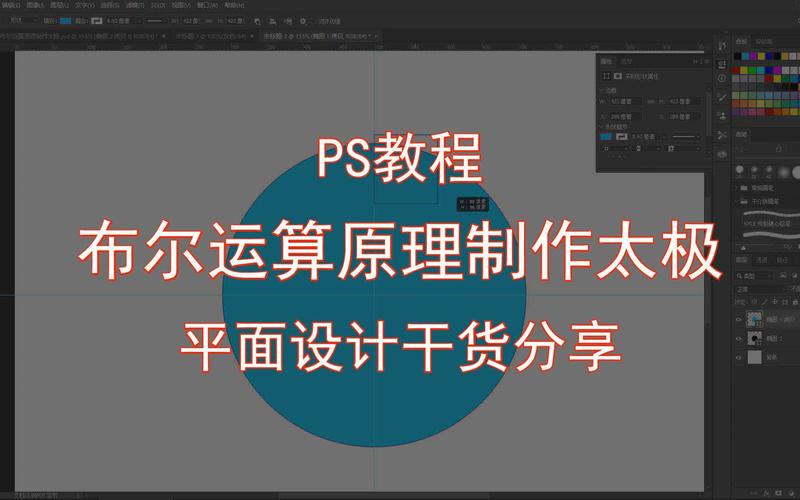This screenshot has height=500, width=800.
Task: Hide the 背景 layer via eye icon
Action: [x=739, y=357]
